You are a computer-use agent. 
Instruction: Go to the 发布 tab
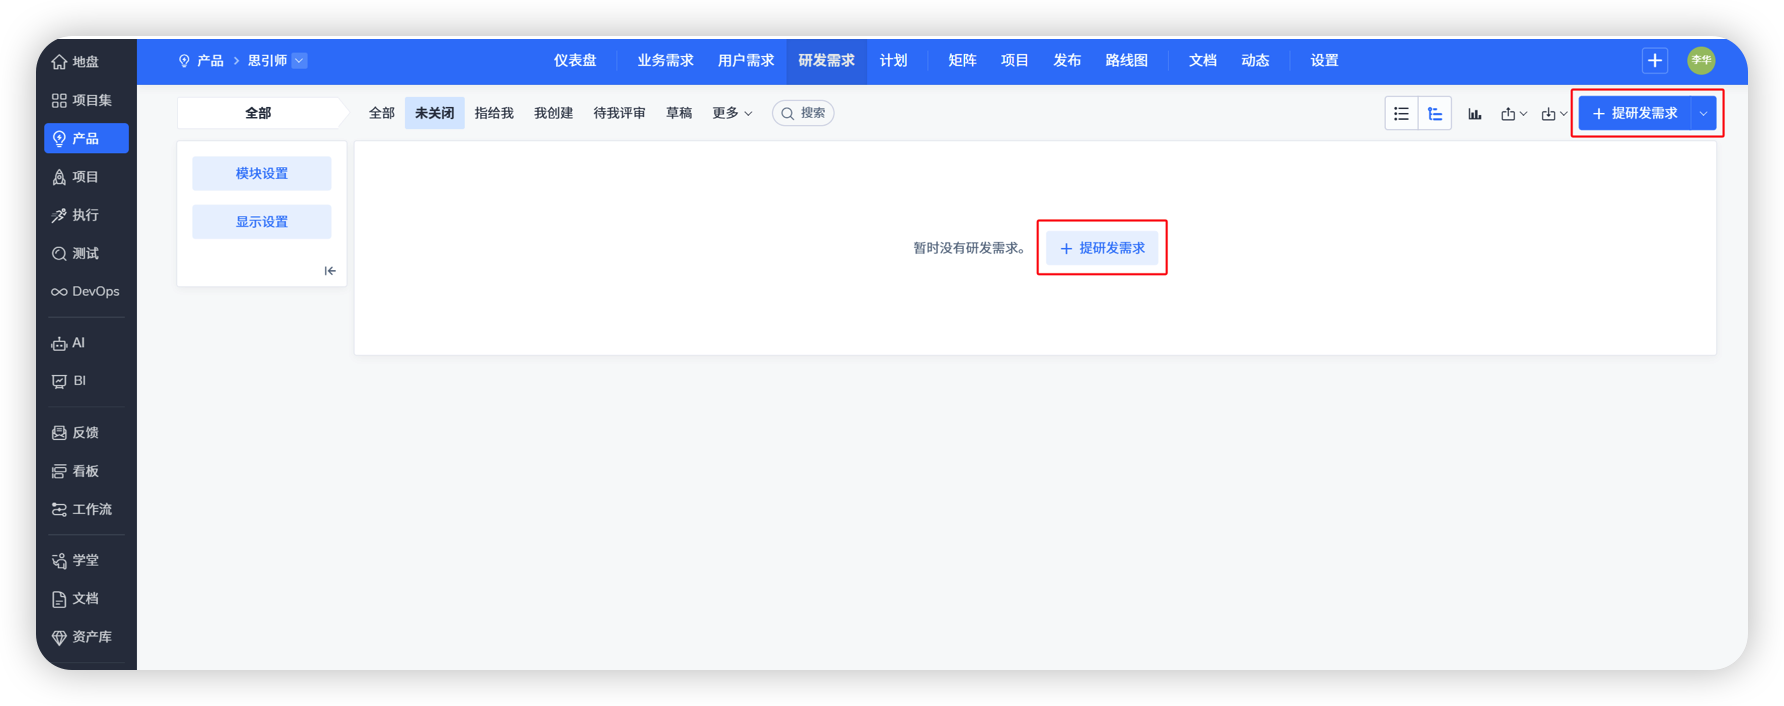[x=1067, y=61]
